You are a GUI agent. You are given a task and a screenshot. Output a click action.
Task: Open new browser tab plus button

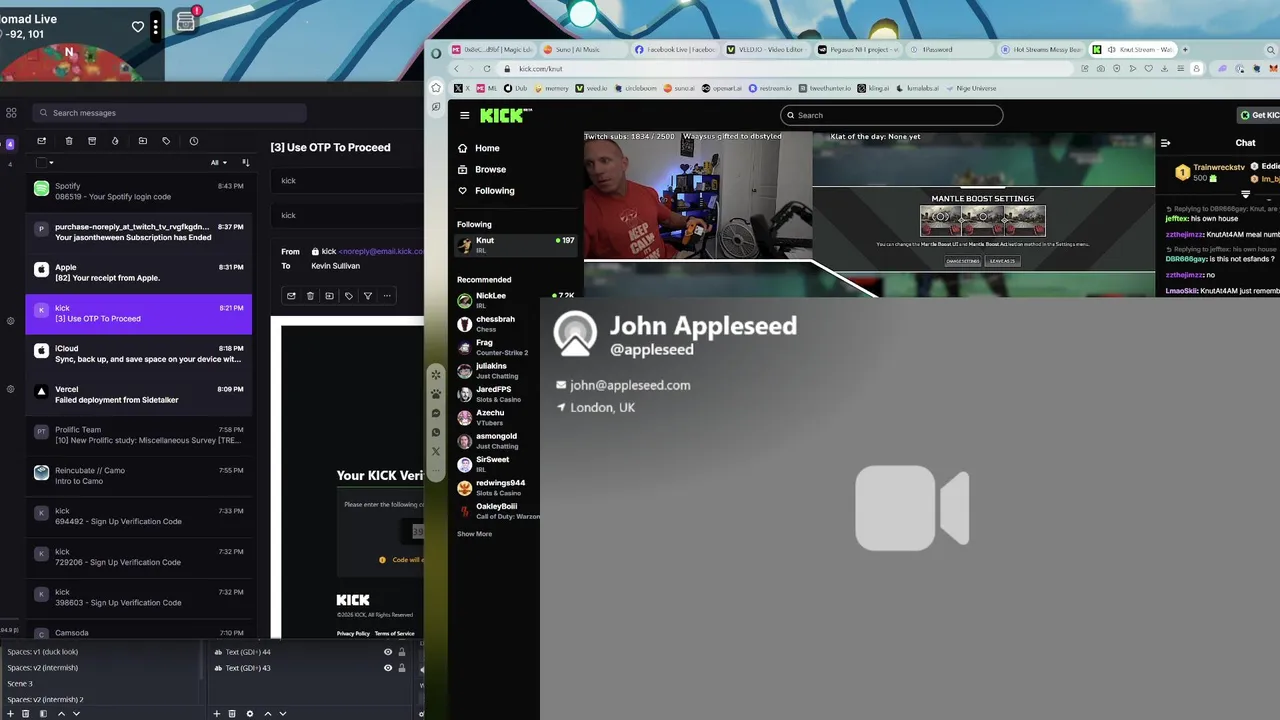pos(1185,49)
